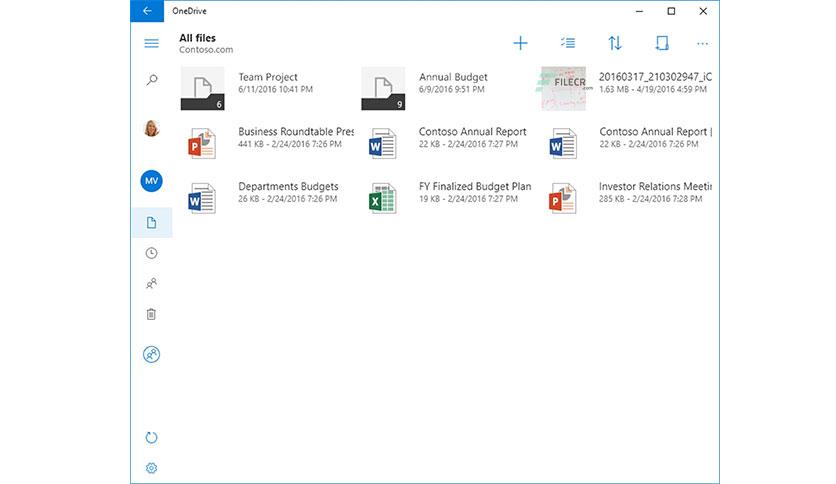The height and width of the screenshot is (484, 836).
Task: Show recent files via clock icon
Action: (x=151, y=253)
